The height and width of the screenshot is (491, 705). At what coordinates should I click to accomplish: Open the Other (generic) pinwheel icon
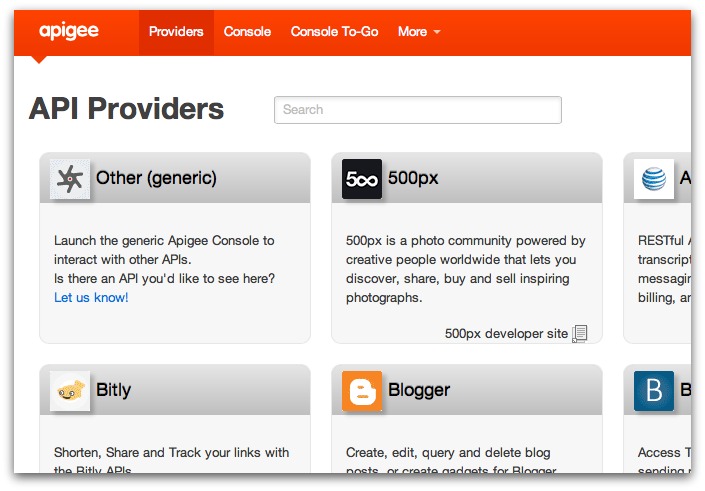tap(70, 179)
